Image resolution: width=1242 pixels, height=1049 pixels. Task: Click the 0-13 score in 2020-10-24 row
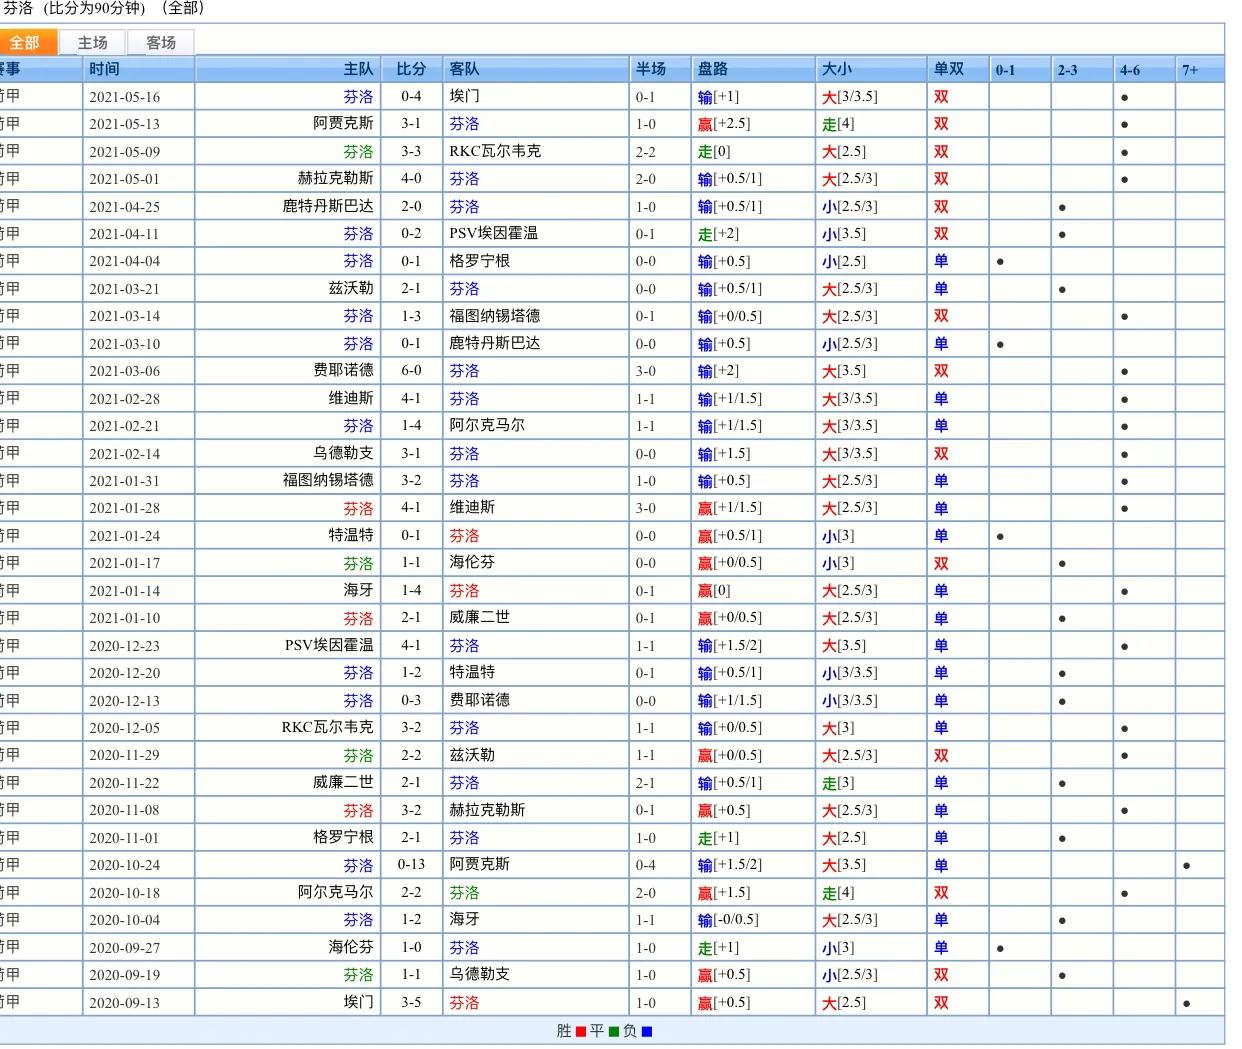point(411,865)
